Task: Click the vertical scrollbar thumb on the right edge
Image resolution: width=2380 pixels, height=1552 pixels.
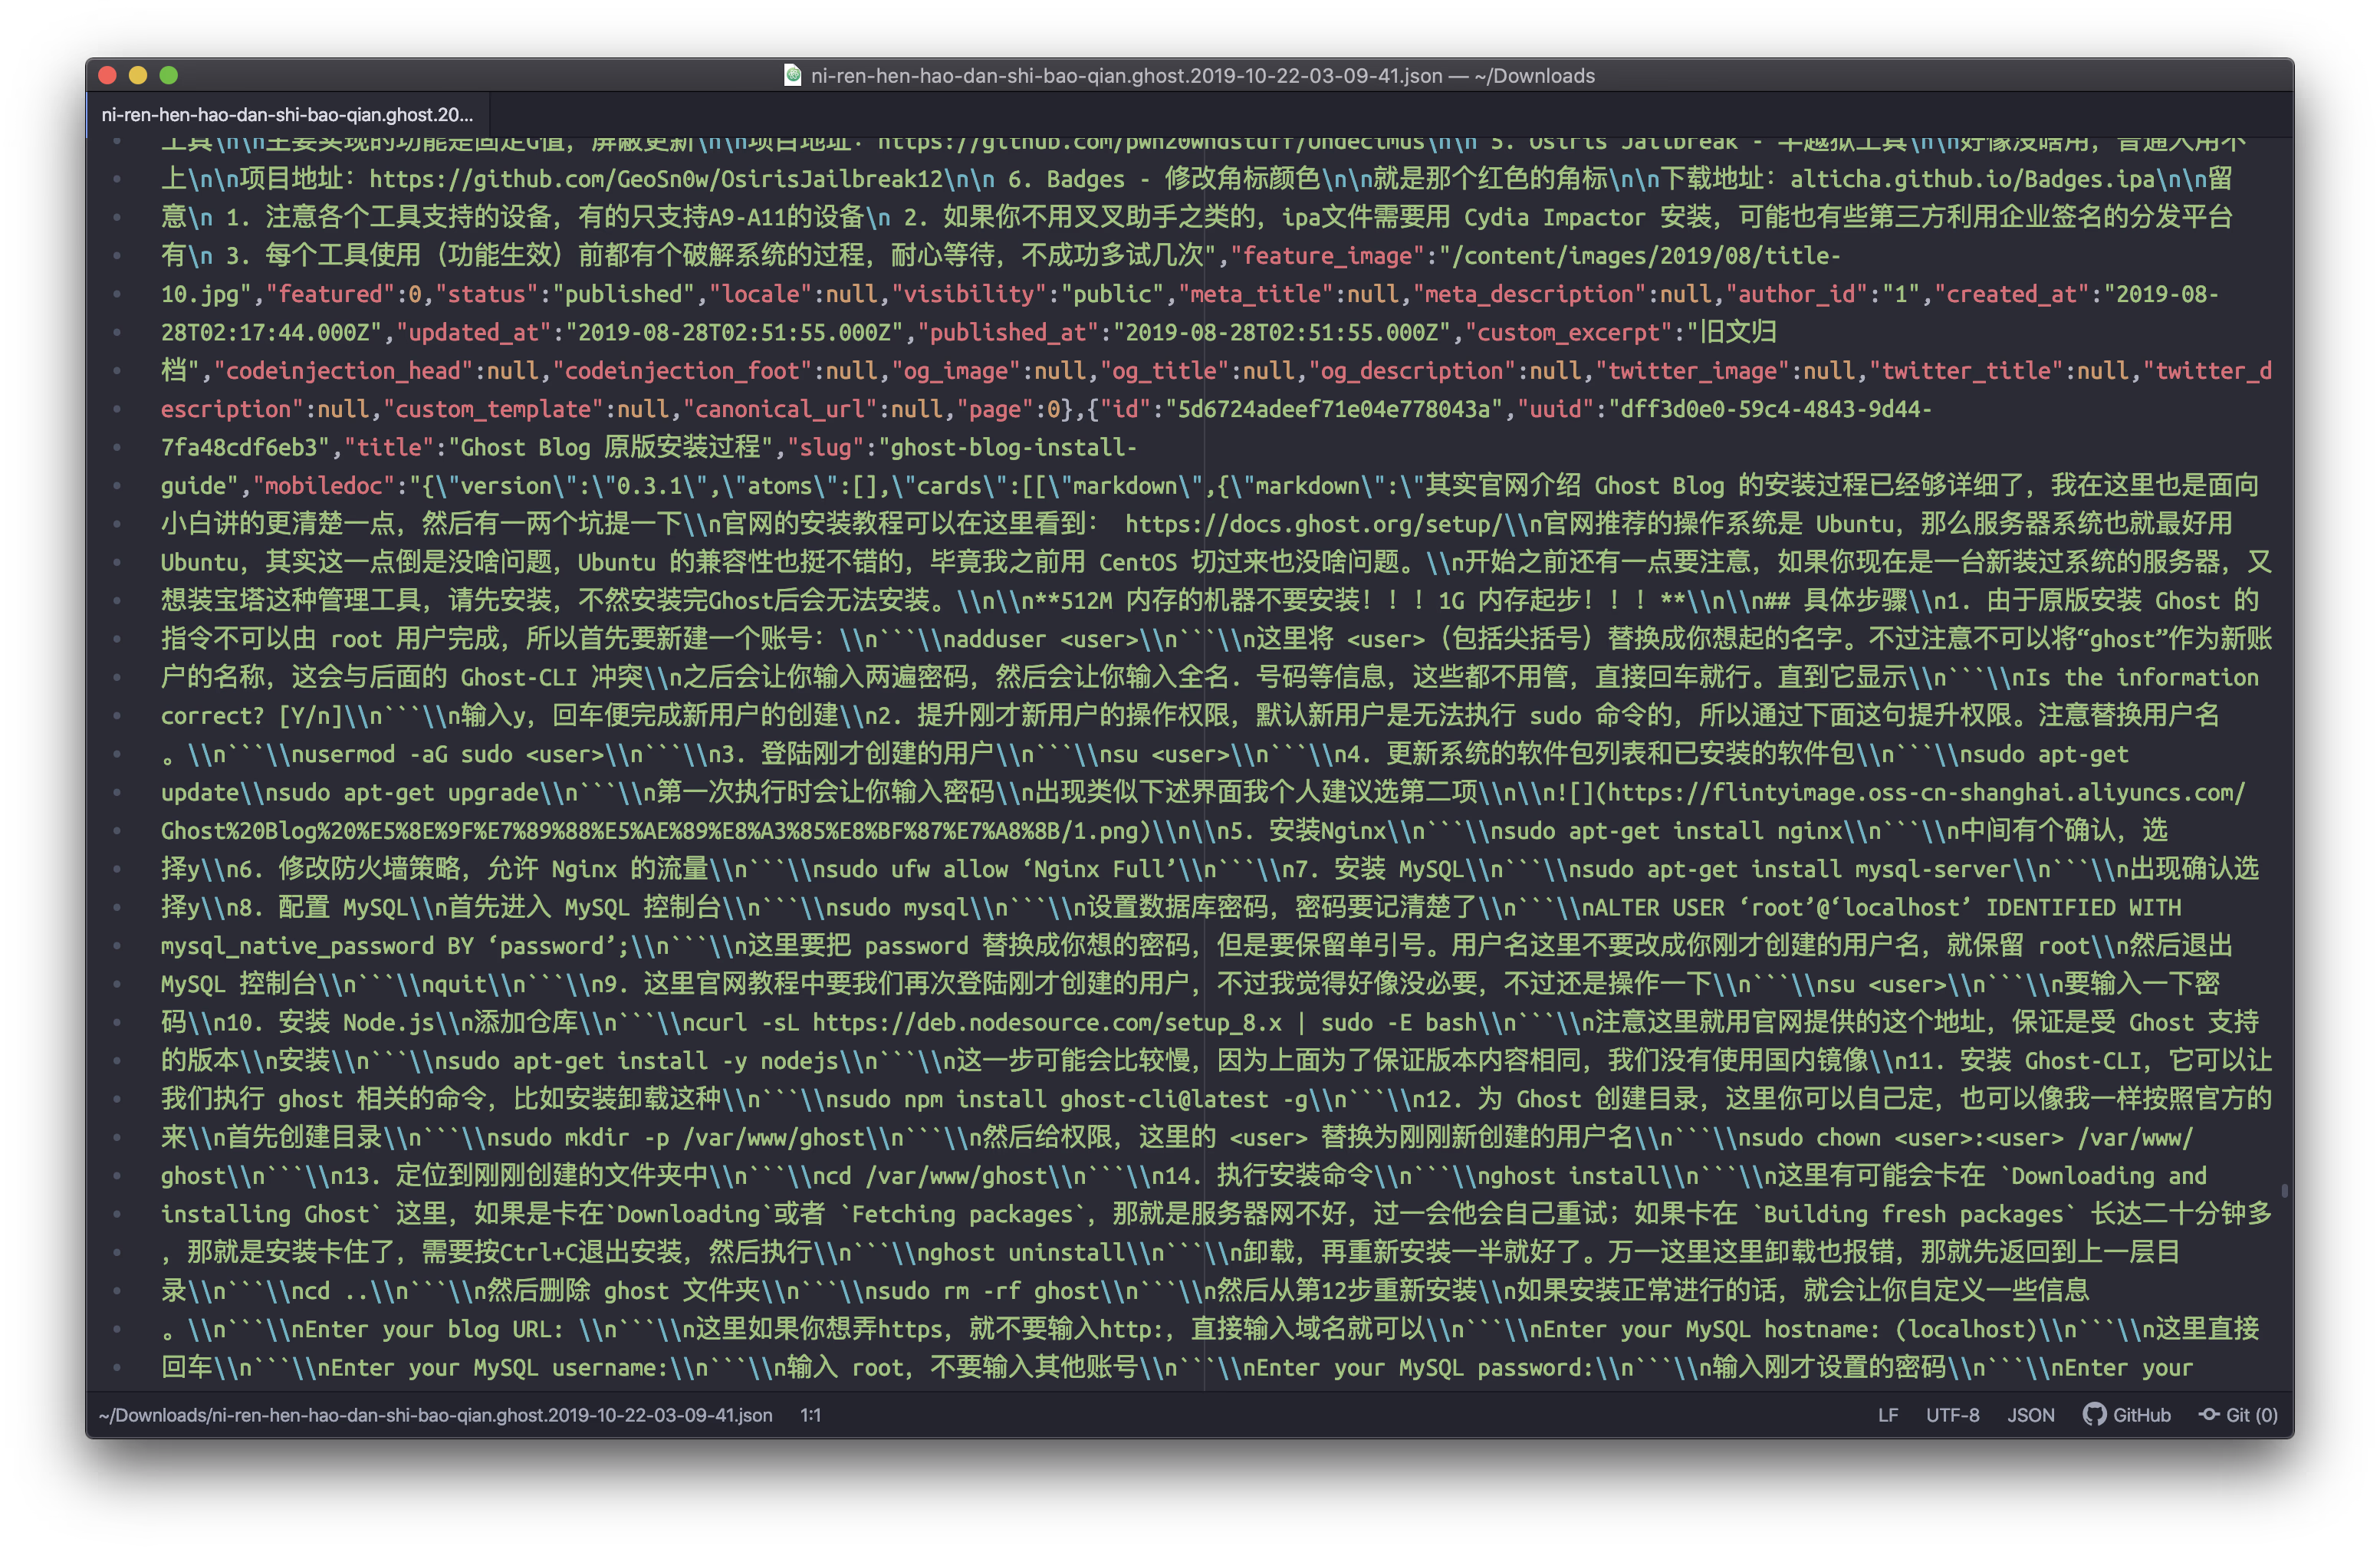Action: click(2284, 1190)
